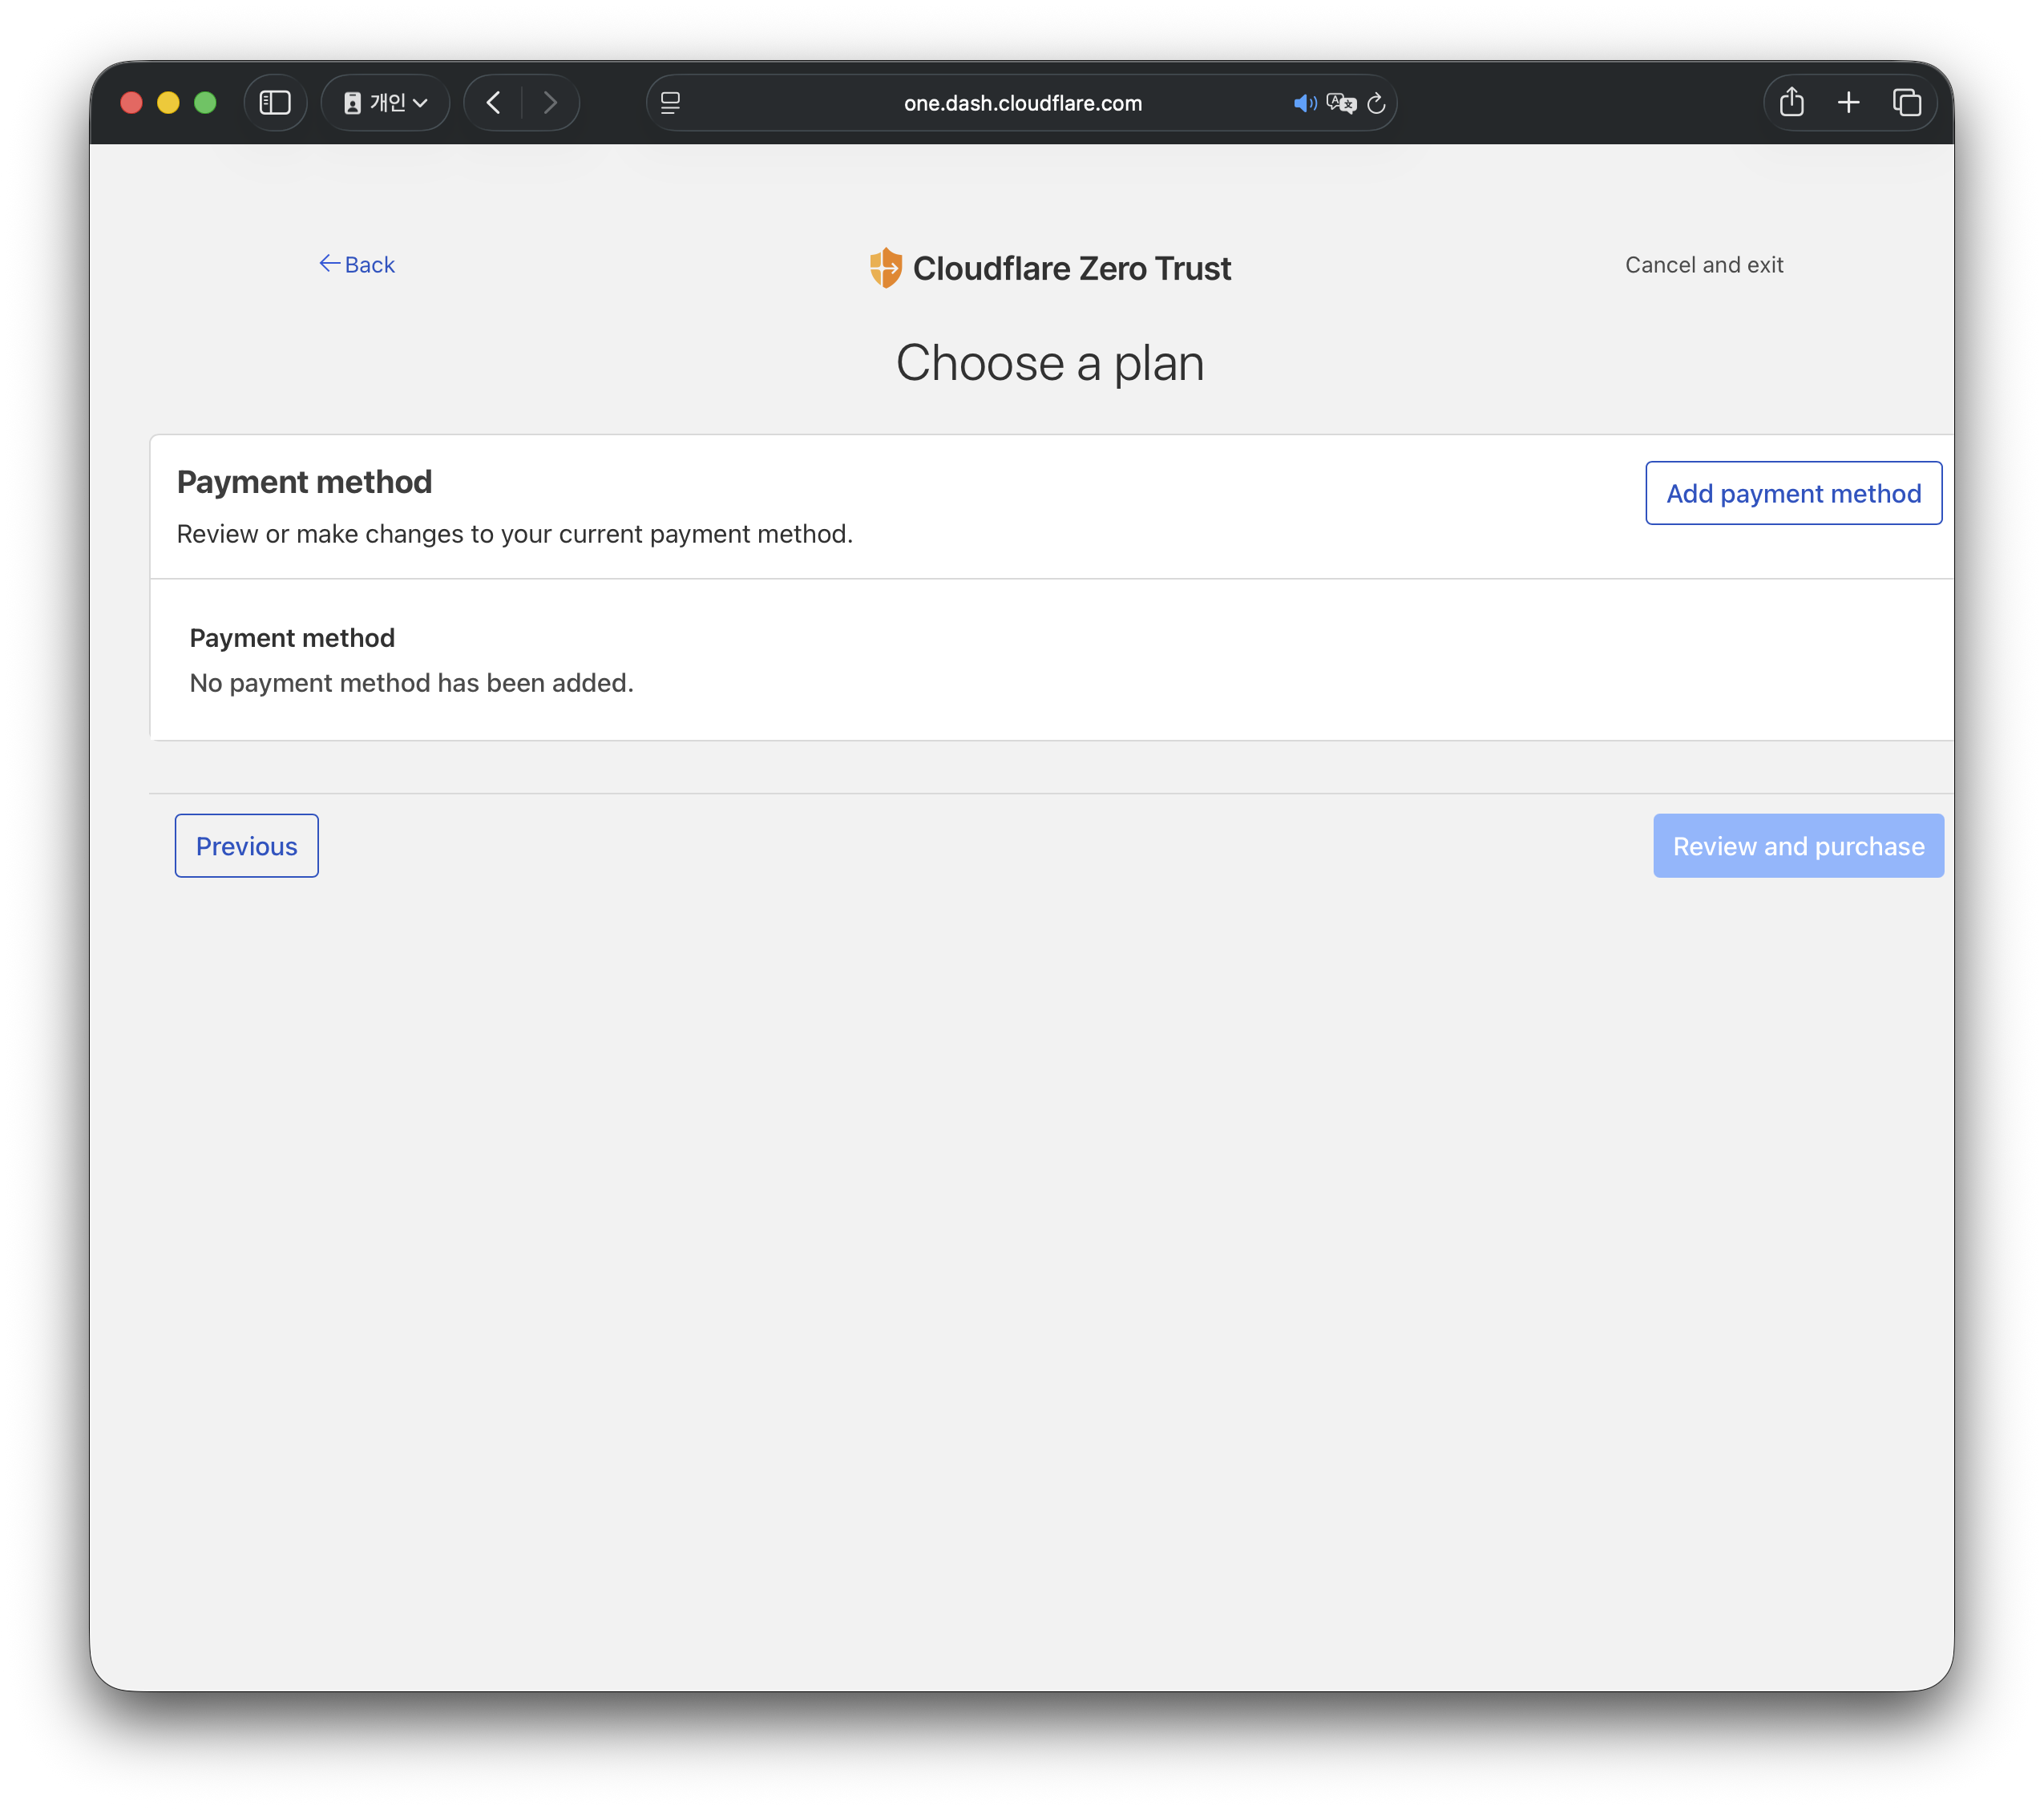Mute the tab audio speaker icon
The image size is (2044, 1810).
pos(1304,103)
